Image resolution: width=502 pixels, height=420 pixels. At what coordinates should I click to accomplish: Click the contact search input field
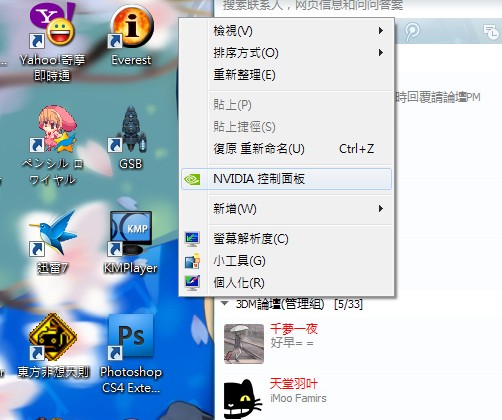pos(358,6)
